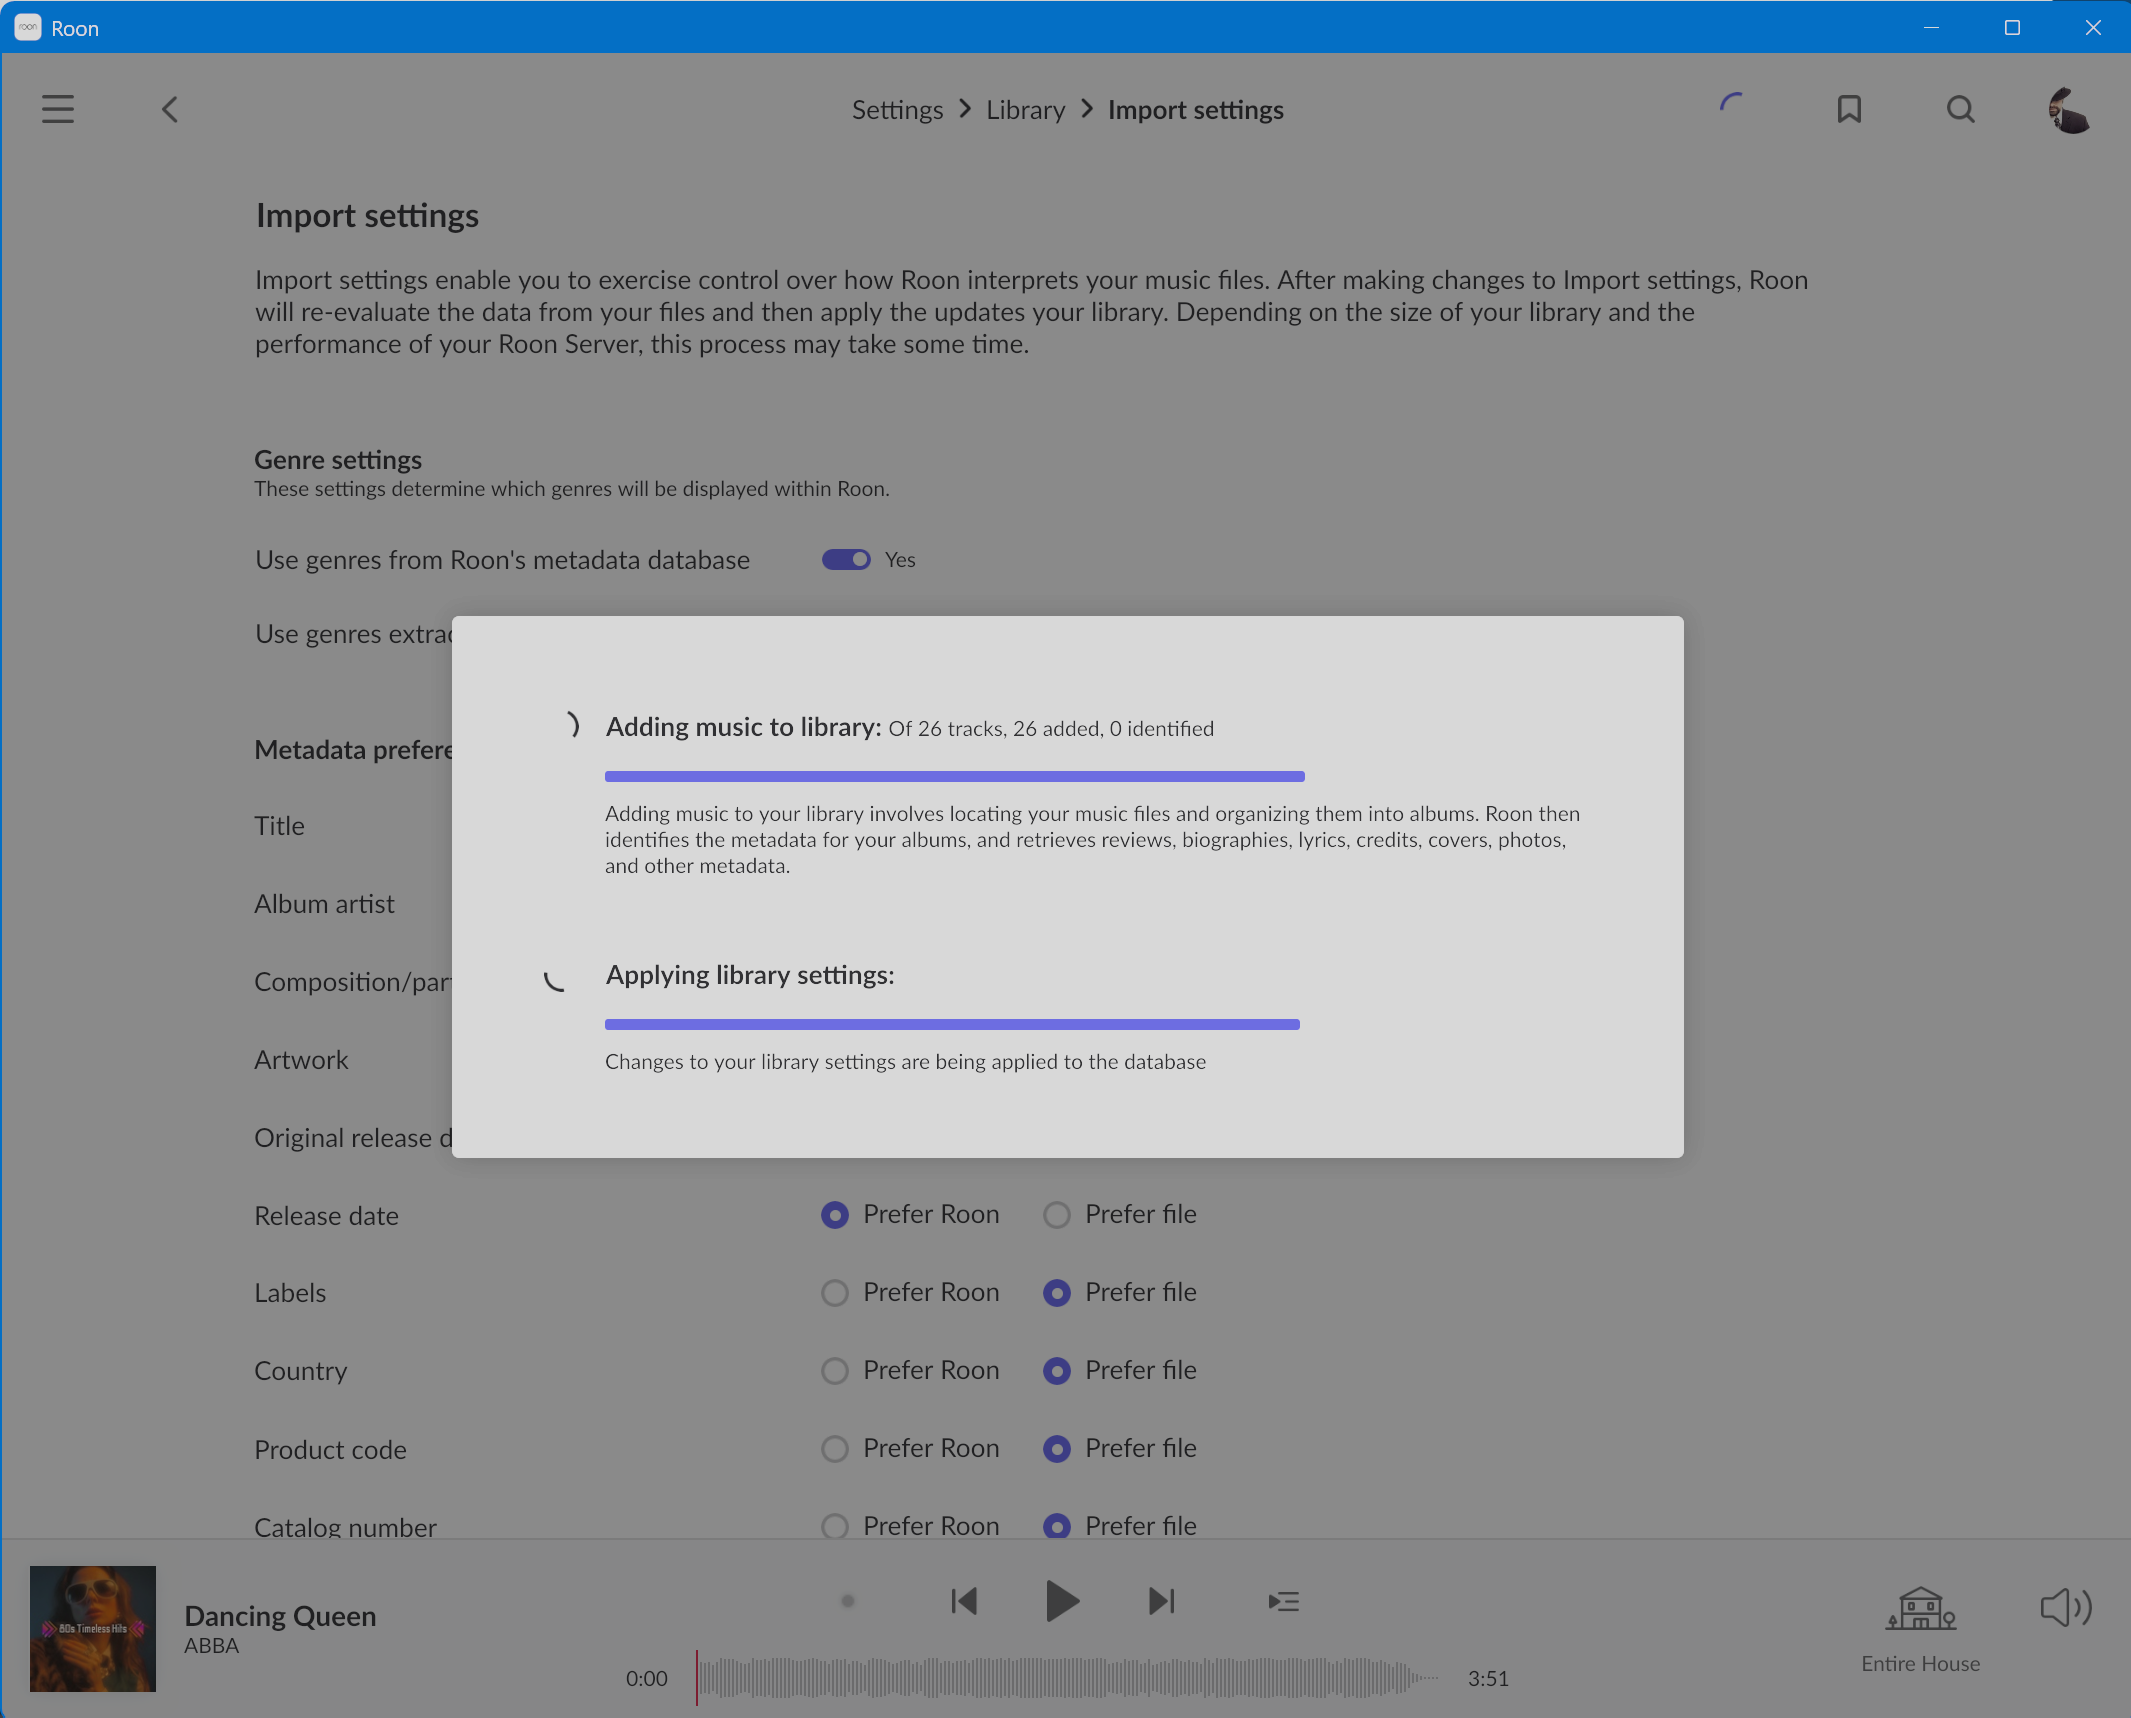Click the Applying library settings progress bar

coord(952,1025)
